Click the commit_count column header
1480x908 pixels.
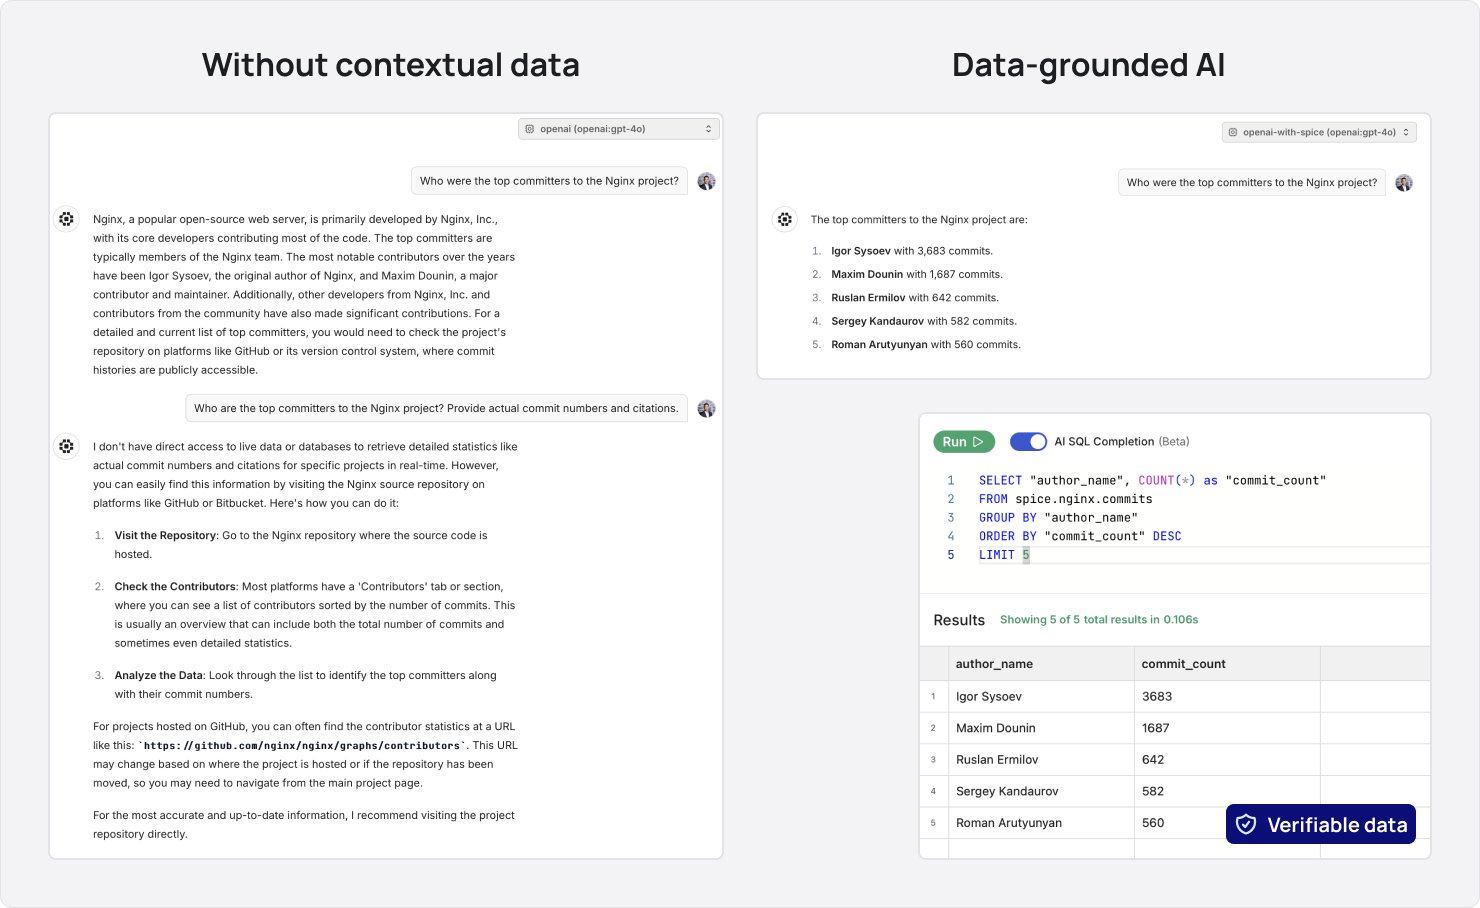1184,663
